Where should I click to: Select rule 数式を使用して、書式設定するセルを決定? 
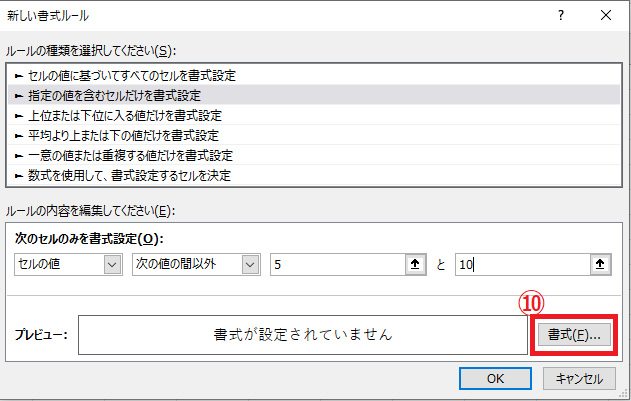pos(314,176)
